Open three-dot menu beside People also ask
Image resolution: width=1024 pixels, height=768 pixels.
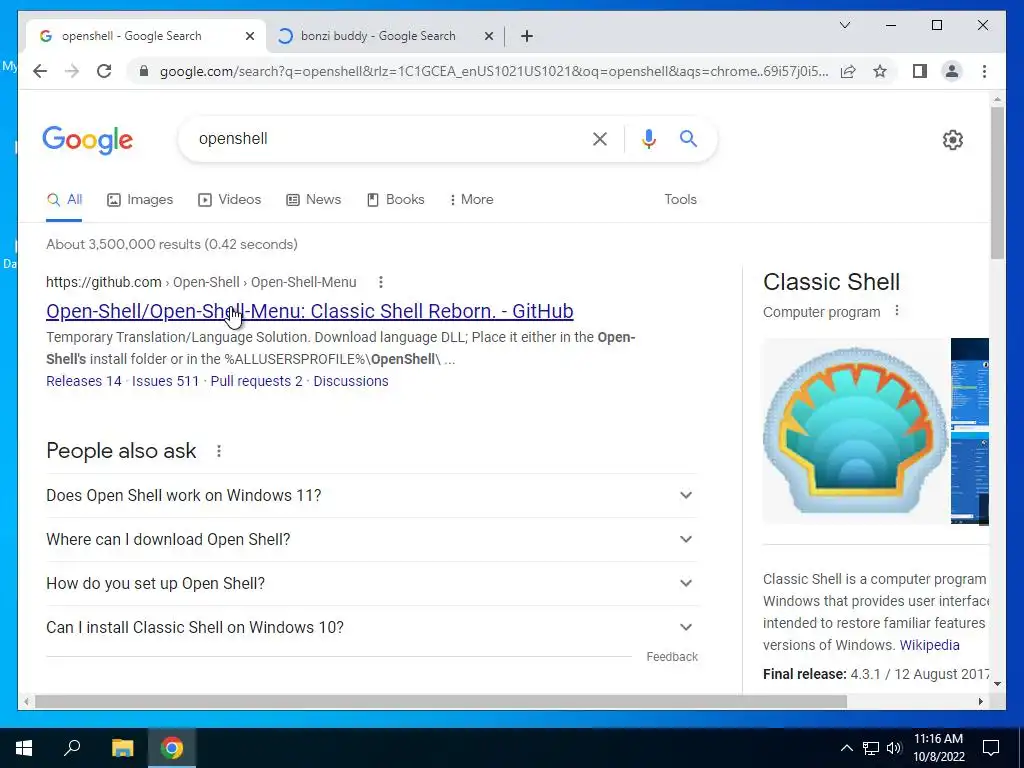[219, 451]
